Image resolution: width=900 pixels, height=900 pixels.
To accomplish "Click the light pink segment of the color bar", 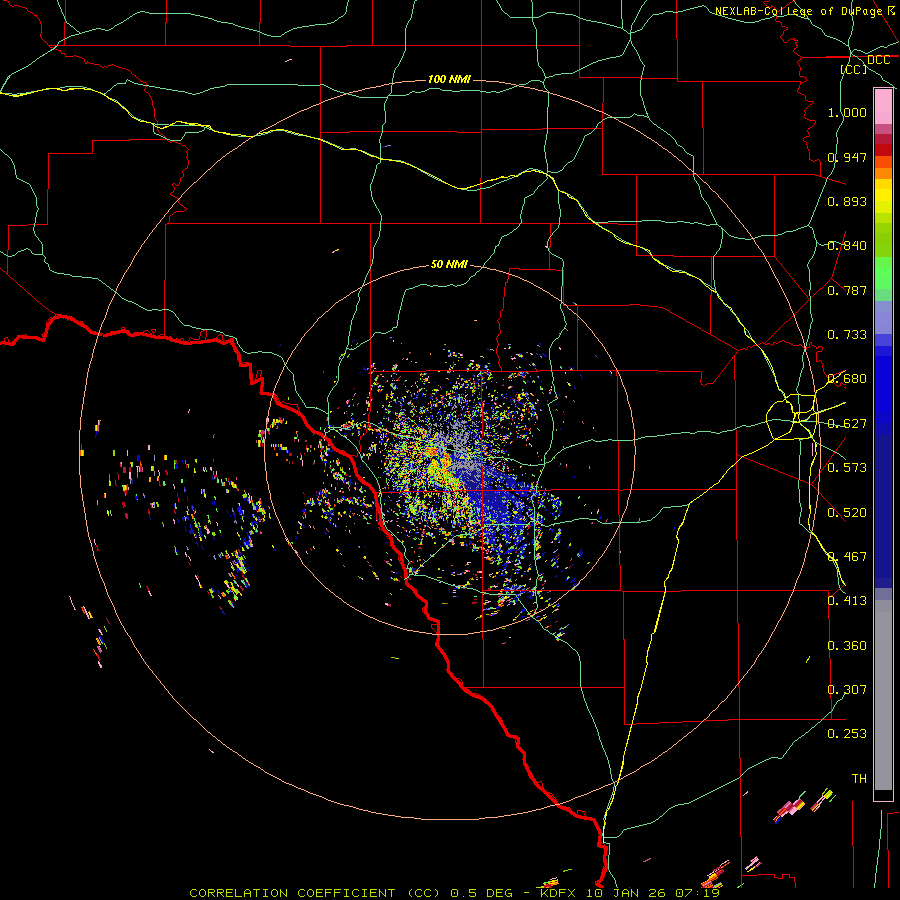I will point(883,107).
